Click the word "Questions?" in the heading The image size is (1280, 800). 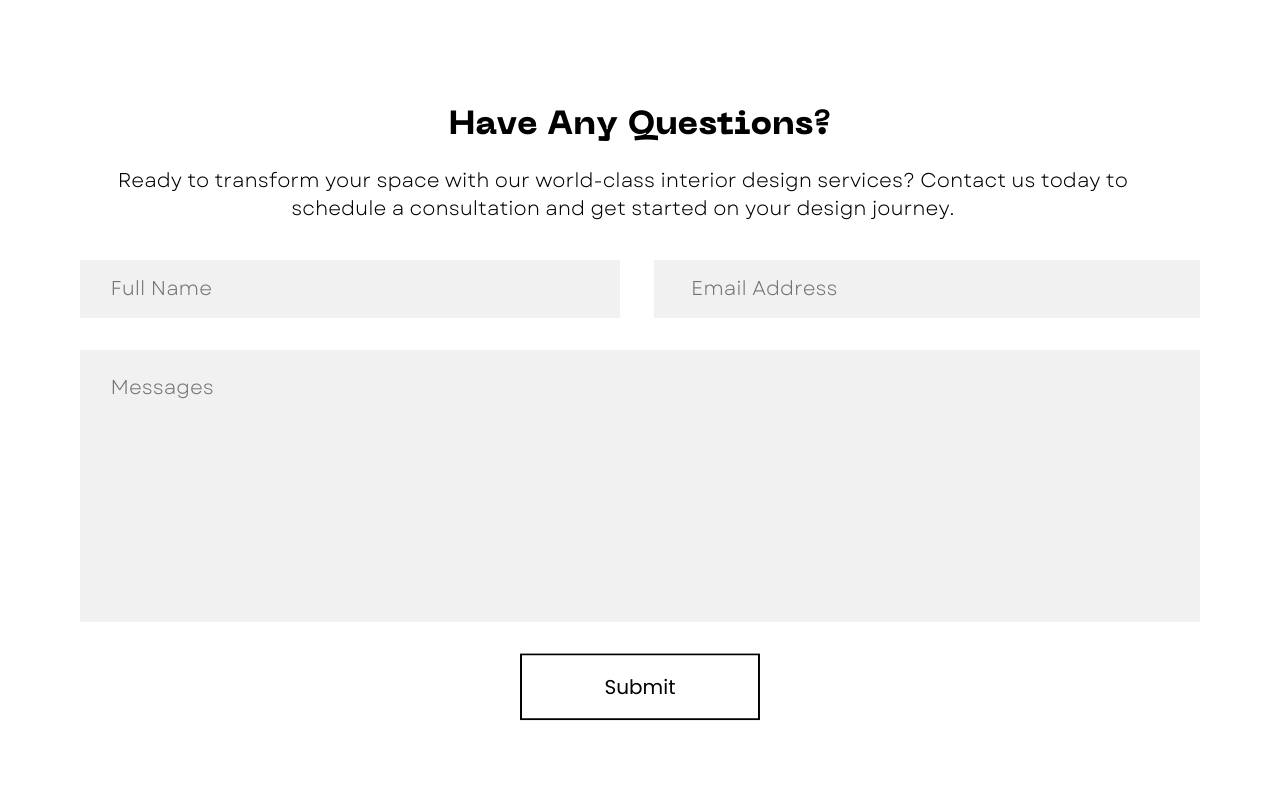tap(730, 123)
